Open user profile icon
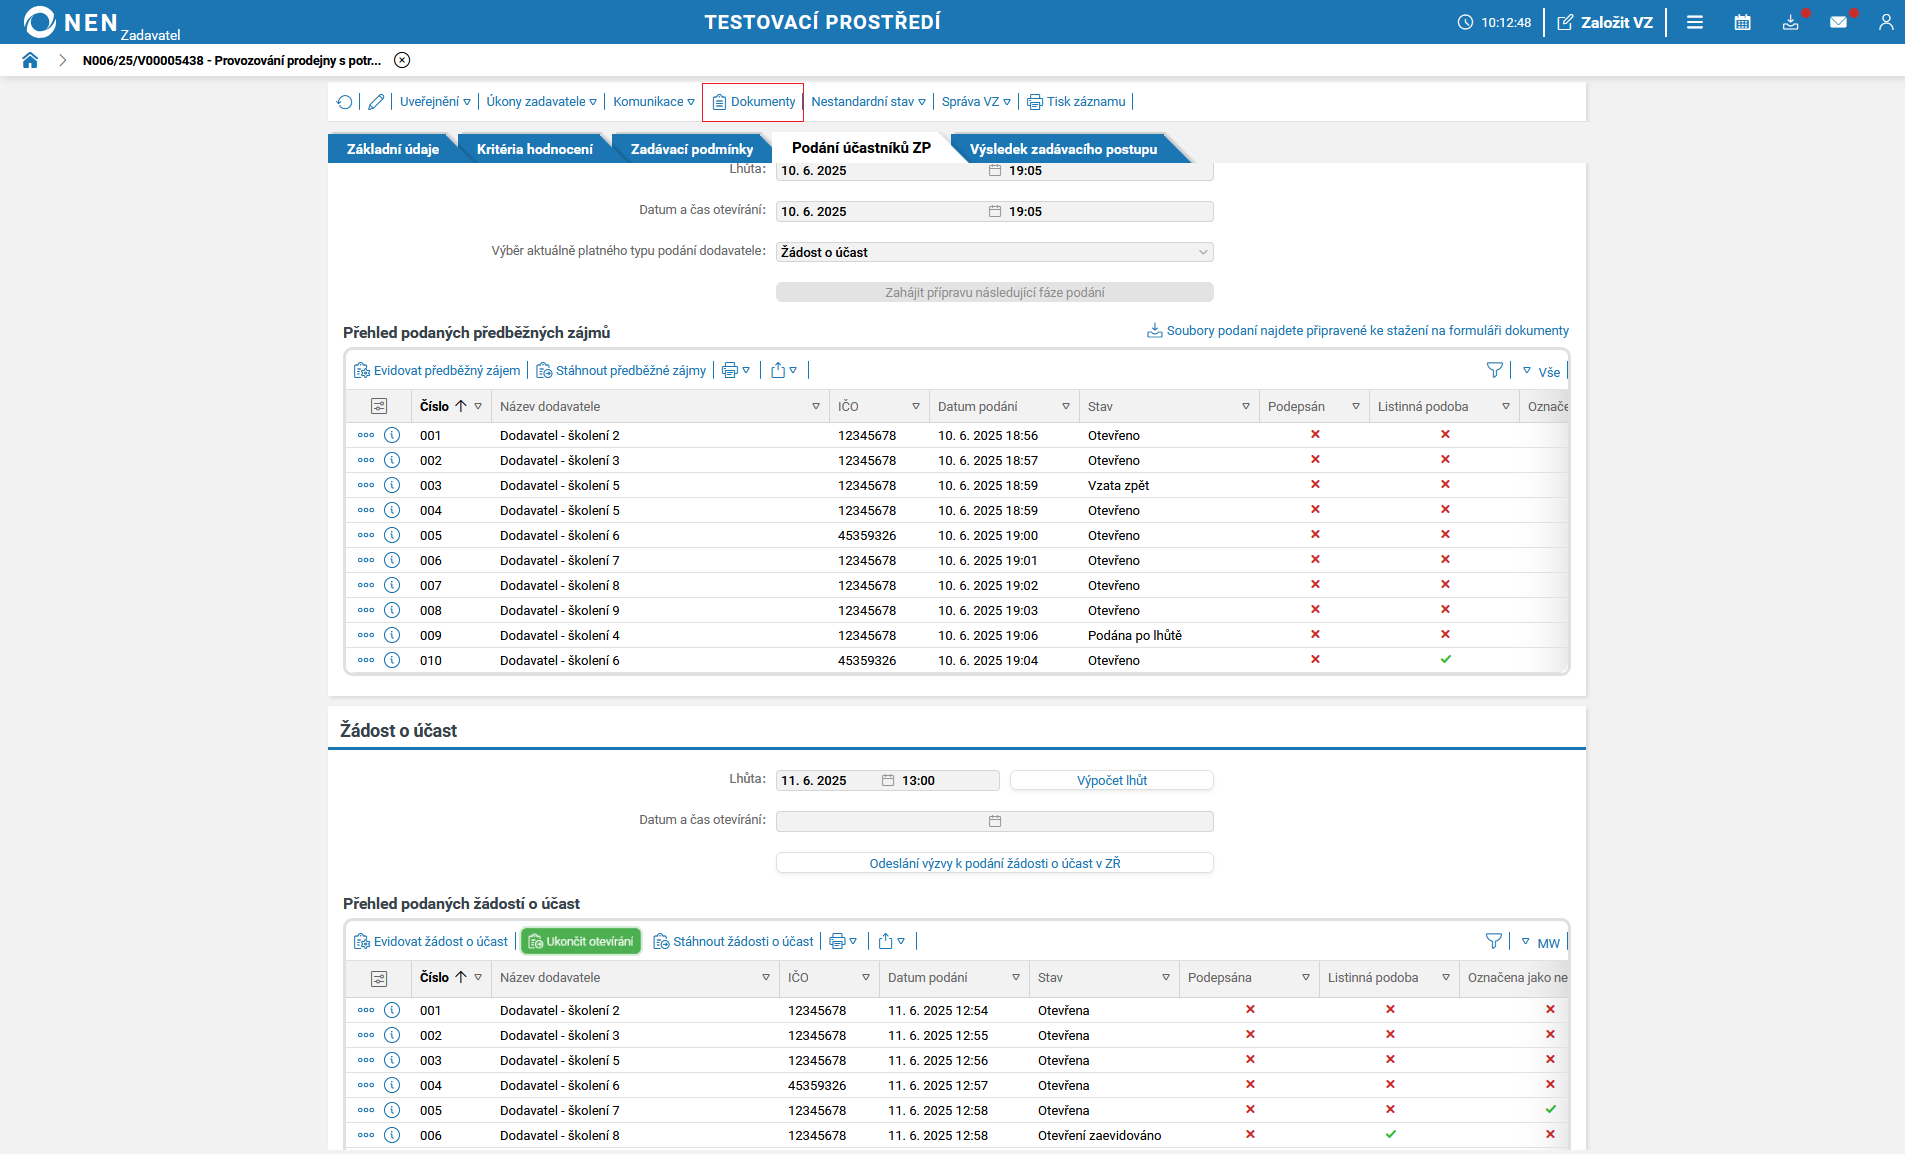 [1886, 22]
